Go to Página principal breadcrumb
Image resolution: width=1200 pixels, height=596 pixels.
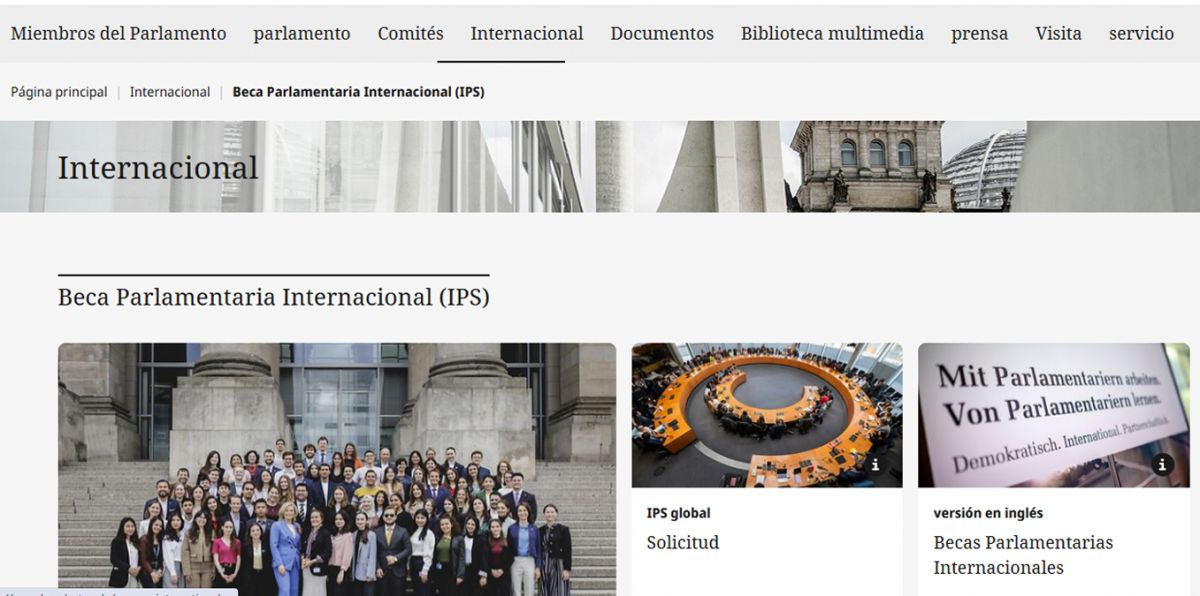coord(59,92)
